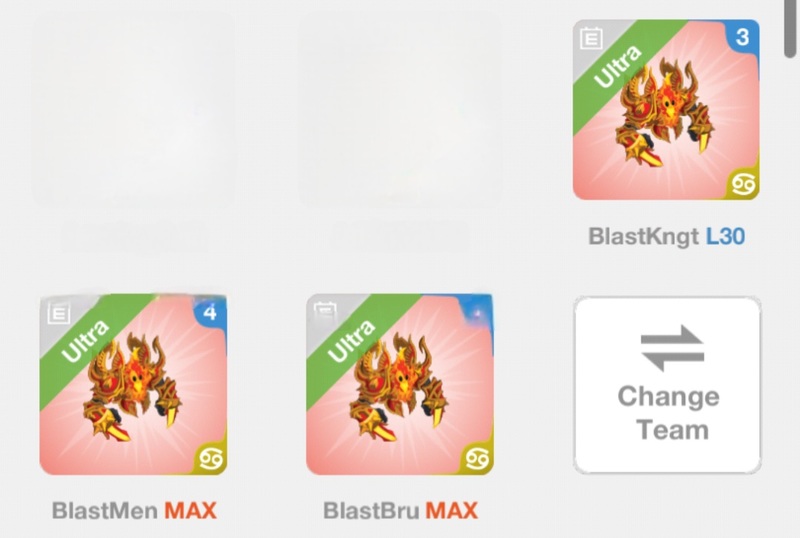Open the BlastKngt hero card
The height and width of the screenshot is (538, 800).
click(x=666, y=110)
